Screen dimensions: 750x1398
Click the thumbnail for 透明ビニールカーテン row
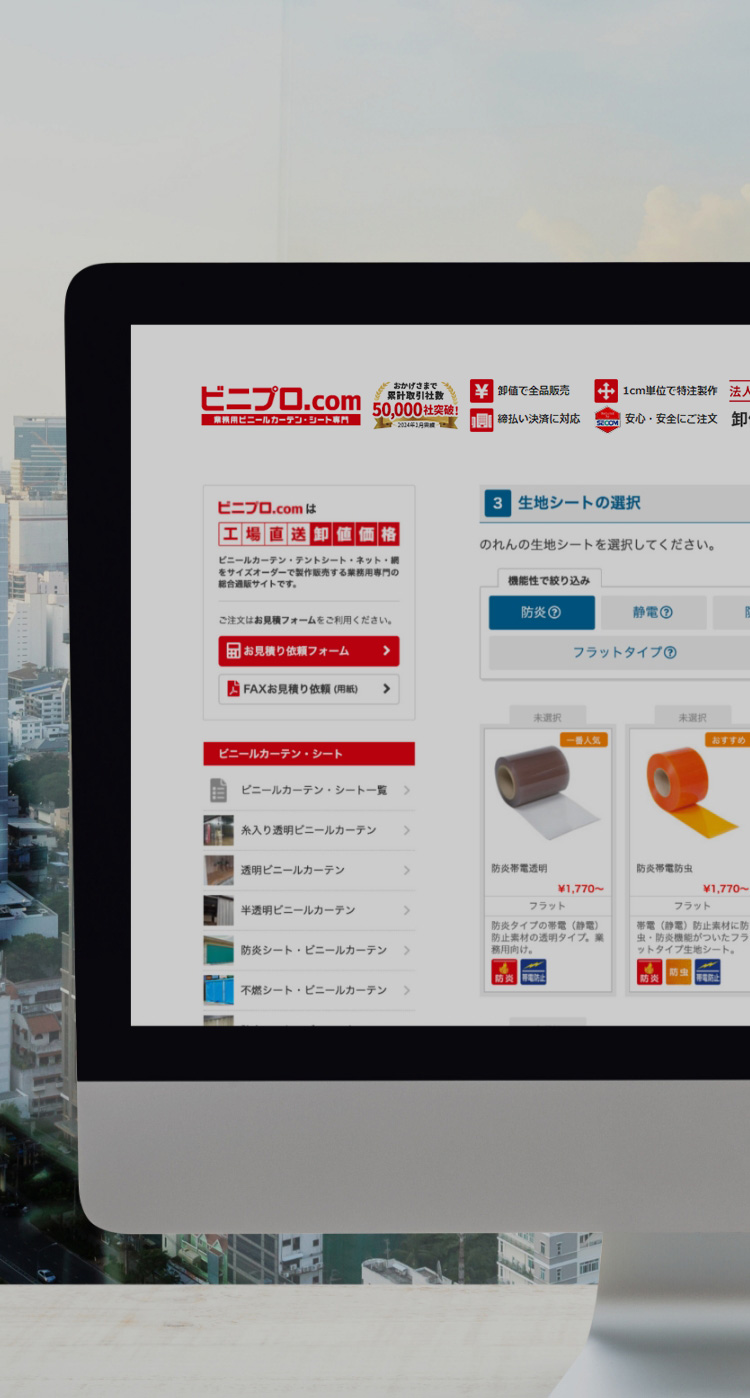click(x=218, y=870)
